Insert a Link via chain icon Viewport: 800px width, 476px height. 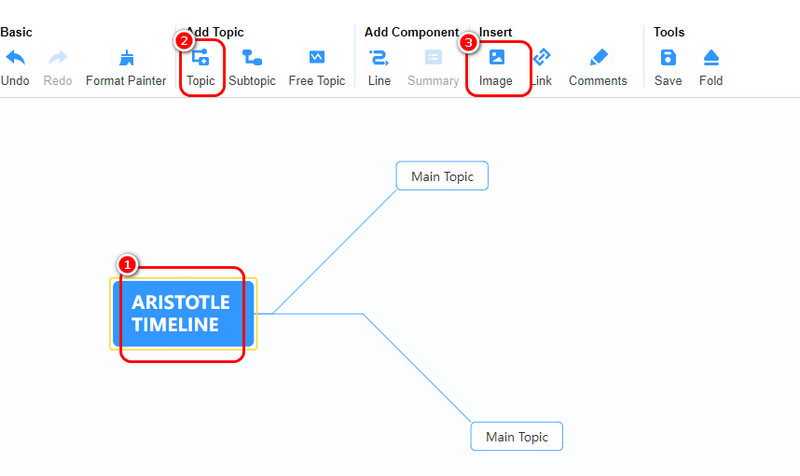coord(542,57)
